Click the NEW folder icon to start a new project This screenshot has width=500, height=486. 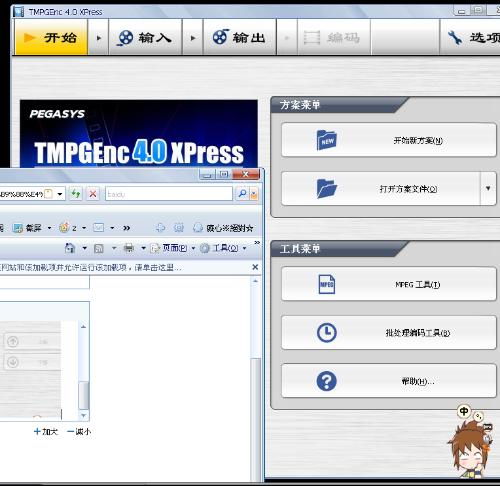326,140
